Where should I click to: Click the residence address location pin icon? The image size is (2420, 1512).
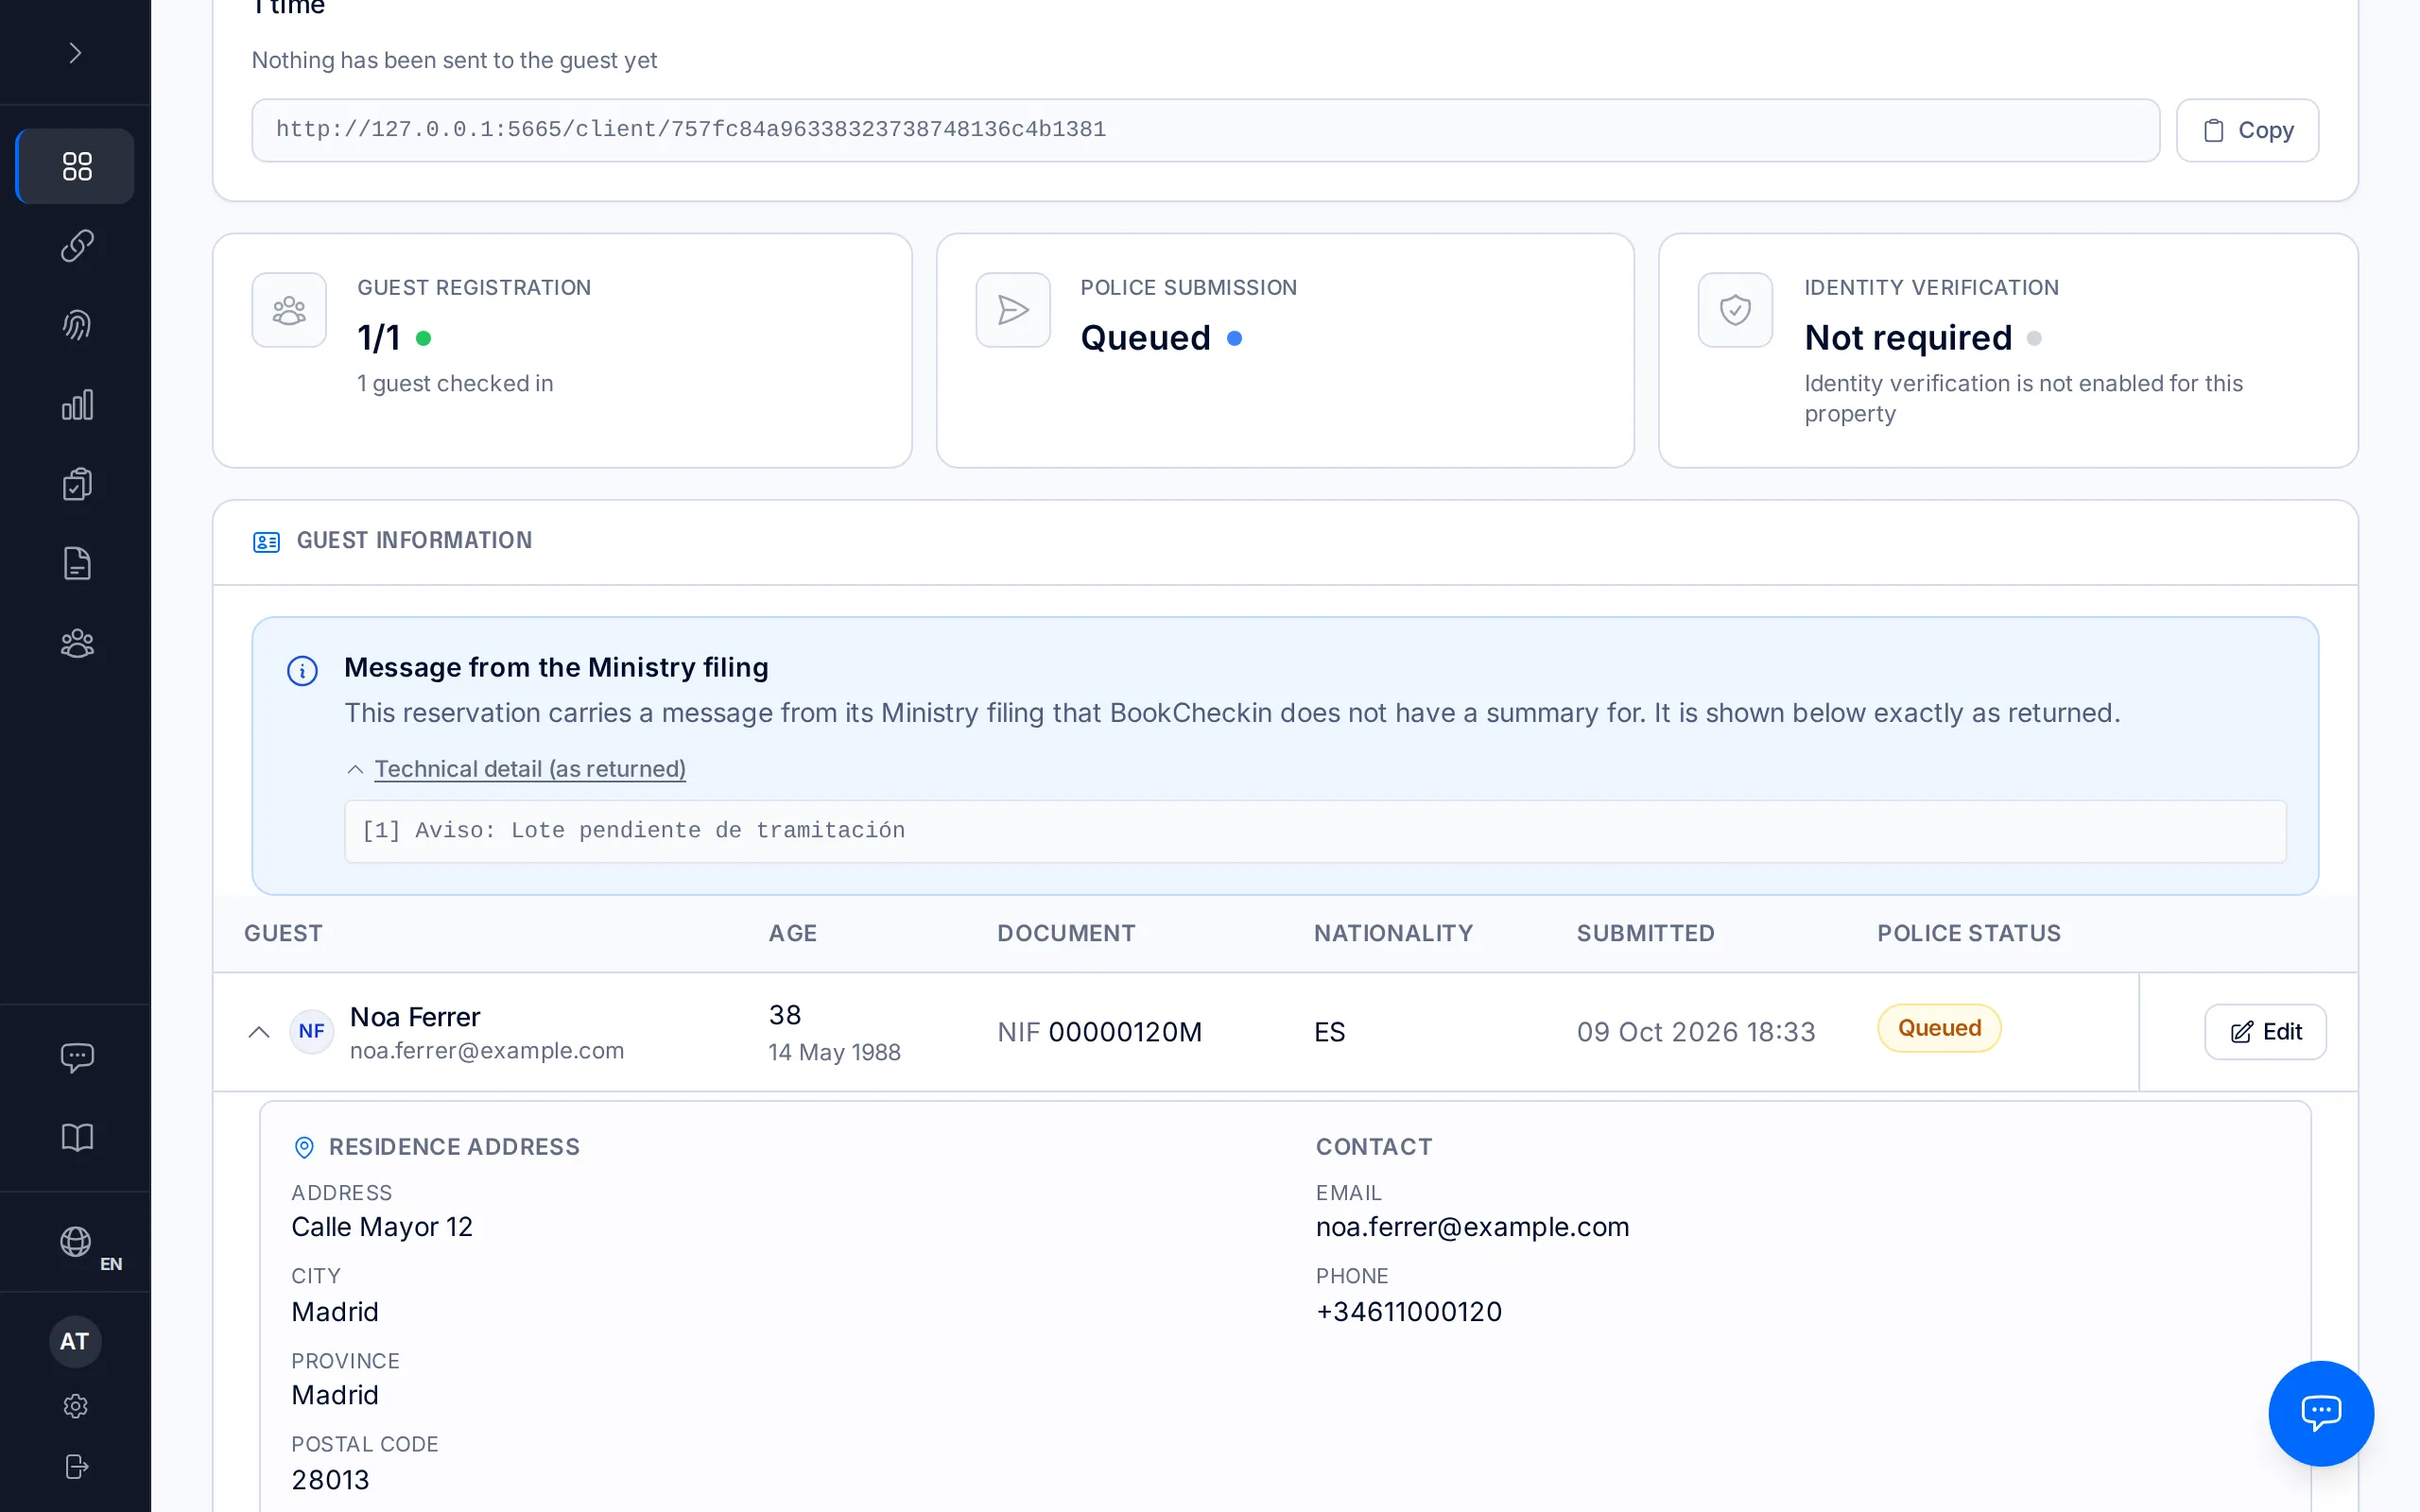click(x=304, y=1147)
